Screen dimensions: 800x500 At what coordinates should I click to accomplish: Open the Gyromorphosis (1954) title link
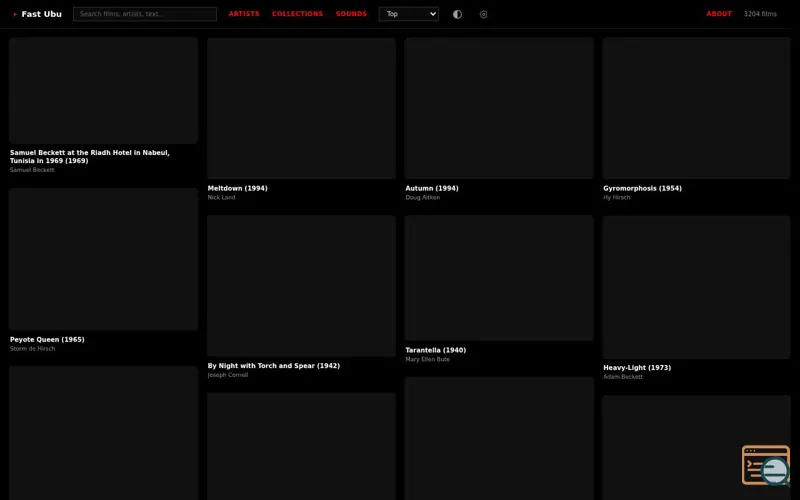[x=642, y=188]
